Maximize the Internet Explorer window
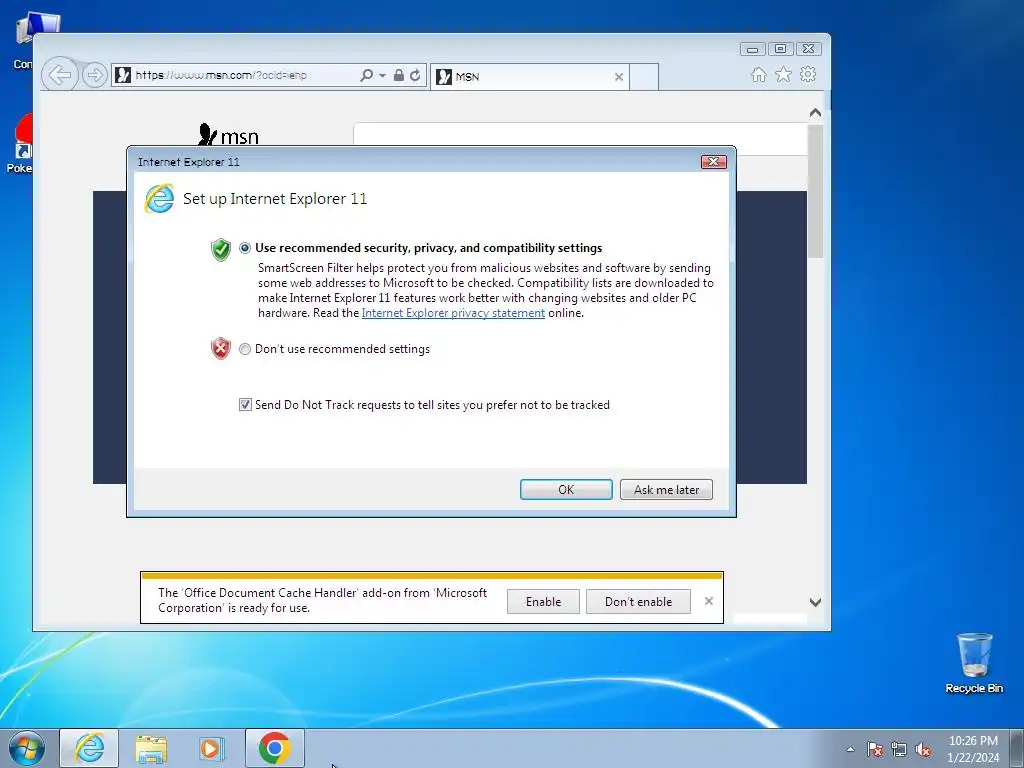This screenshot has width=1024, height=768. click(x=780, y=49)
